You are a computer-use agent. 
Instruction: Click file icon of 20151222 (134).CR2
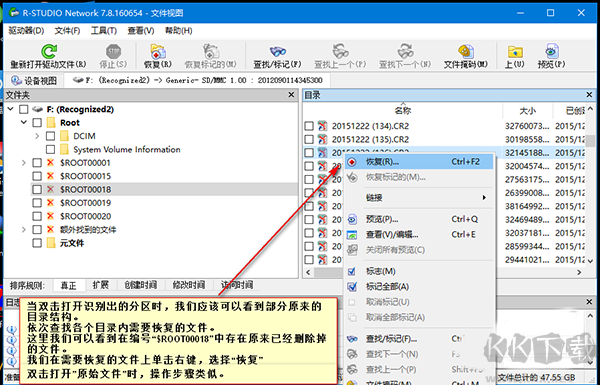pos(323,126)
